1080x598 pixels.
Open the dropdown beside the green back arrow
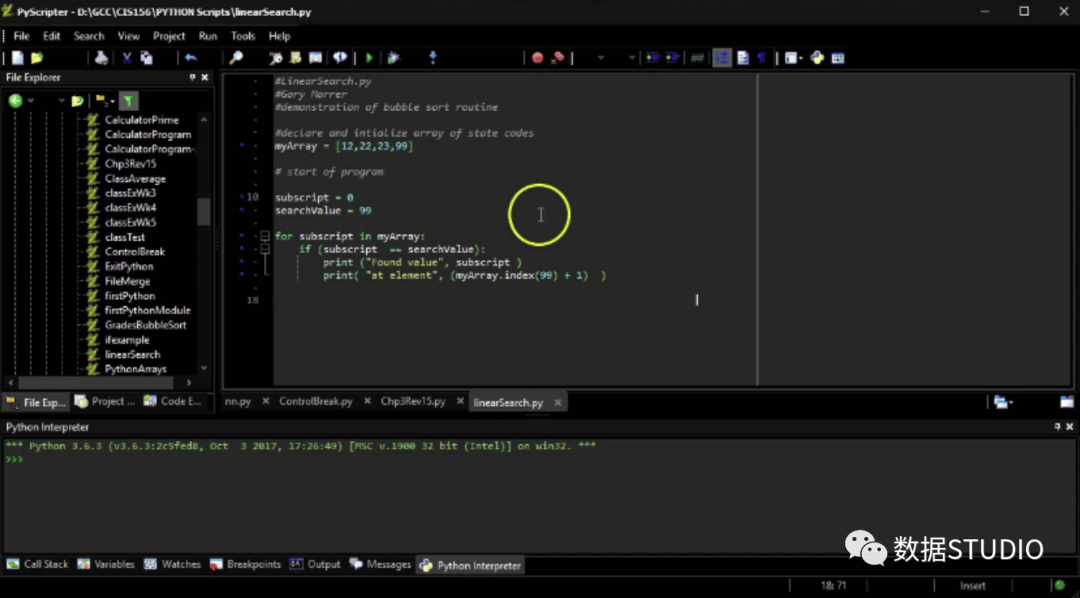click(x=31, y=101)
